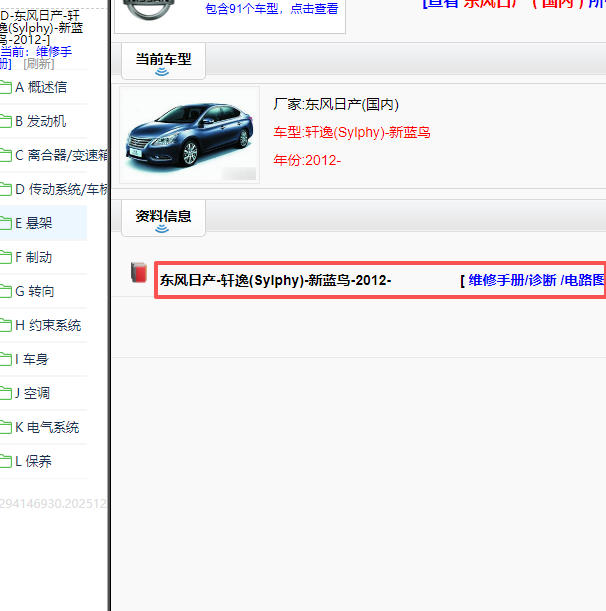Click the 年份:2012- text
The height and width of the screenshot is (611, 606).
pyautogui.click(x=307, y=160)
